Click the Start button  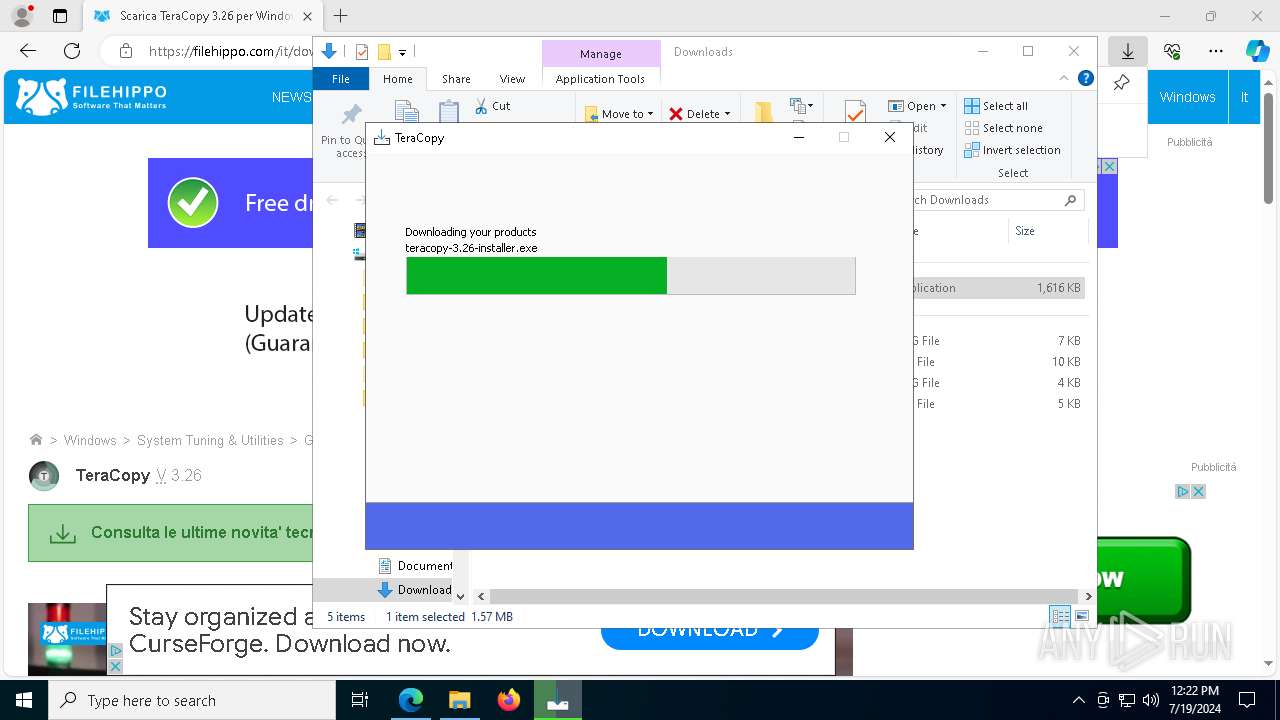click(x=23, y=701)
